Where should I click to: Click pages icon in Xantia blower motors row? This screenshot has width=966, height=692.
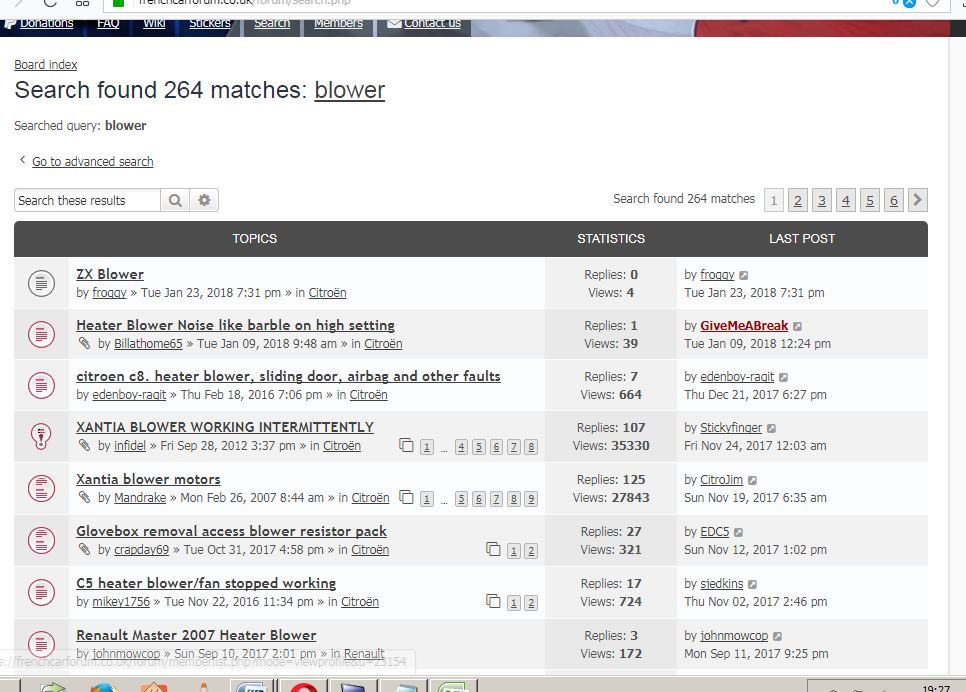(x=406, y=497)
